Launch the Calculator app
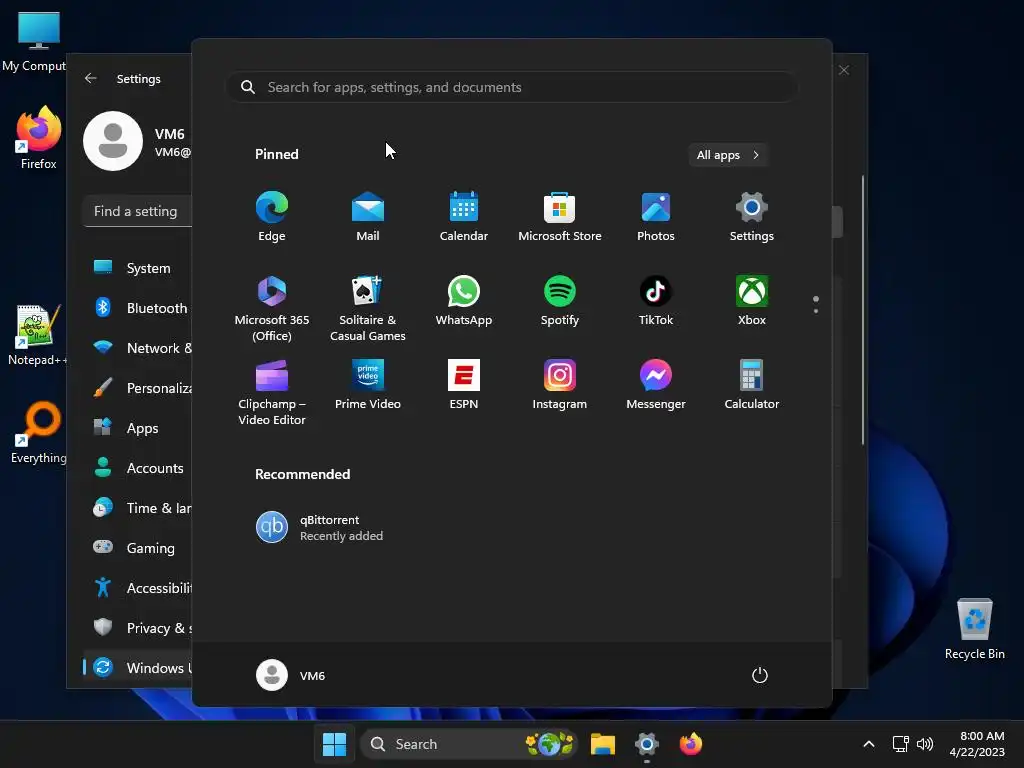Image resolution: width=1024 pixels, height=768 pixels. [752, 385]
